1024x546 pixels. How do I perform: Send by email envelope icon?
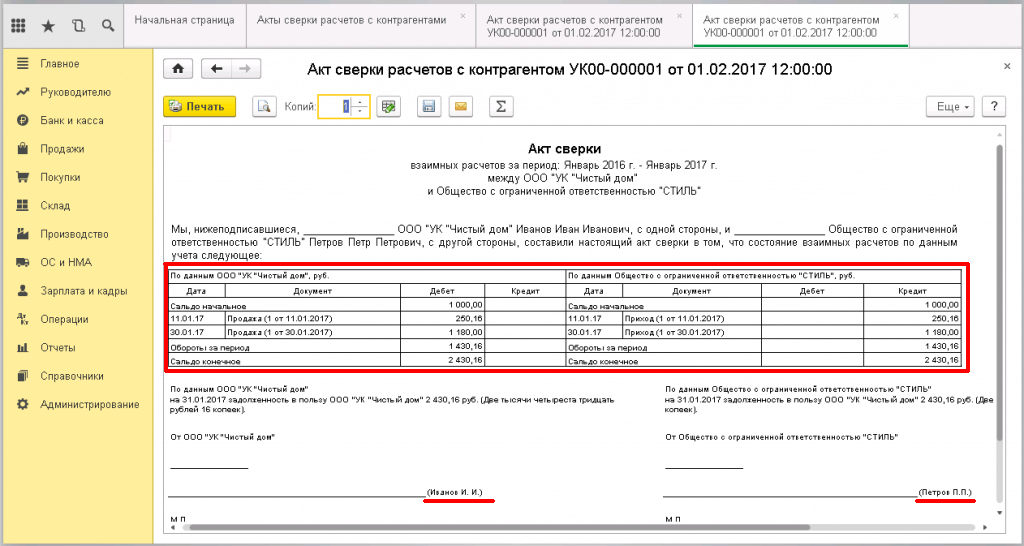point(461,106)
